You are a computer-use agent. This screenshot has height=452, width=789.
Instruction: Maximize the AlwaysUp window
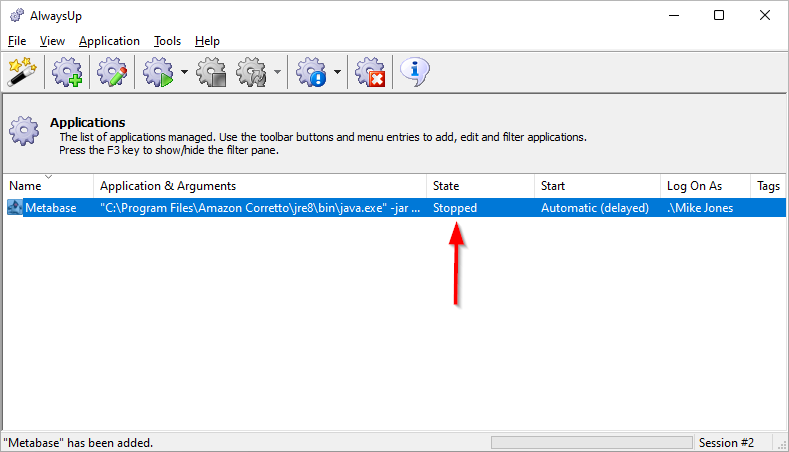[x=719, y=15]
